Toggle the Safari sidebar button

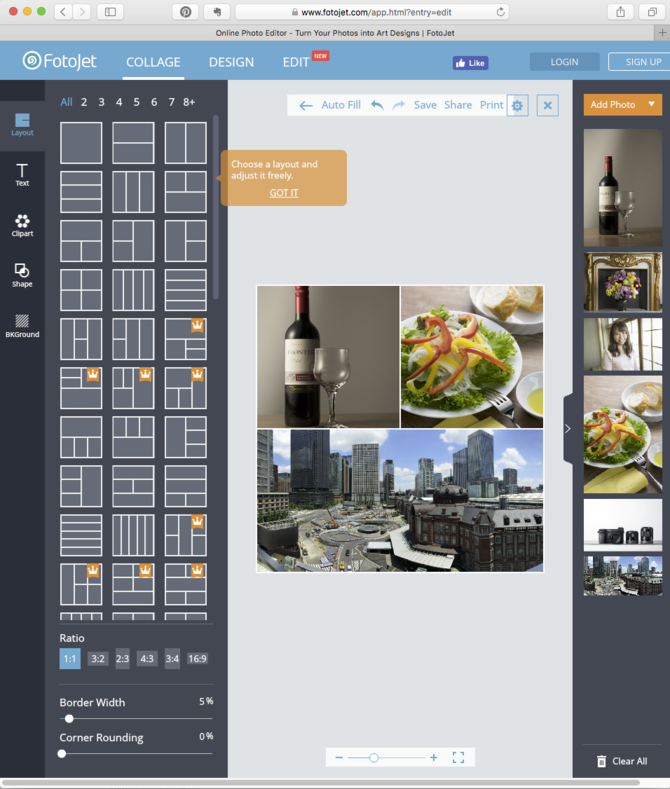(x=110, y=12)
